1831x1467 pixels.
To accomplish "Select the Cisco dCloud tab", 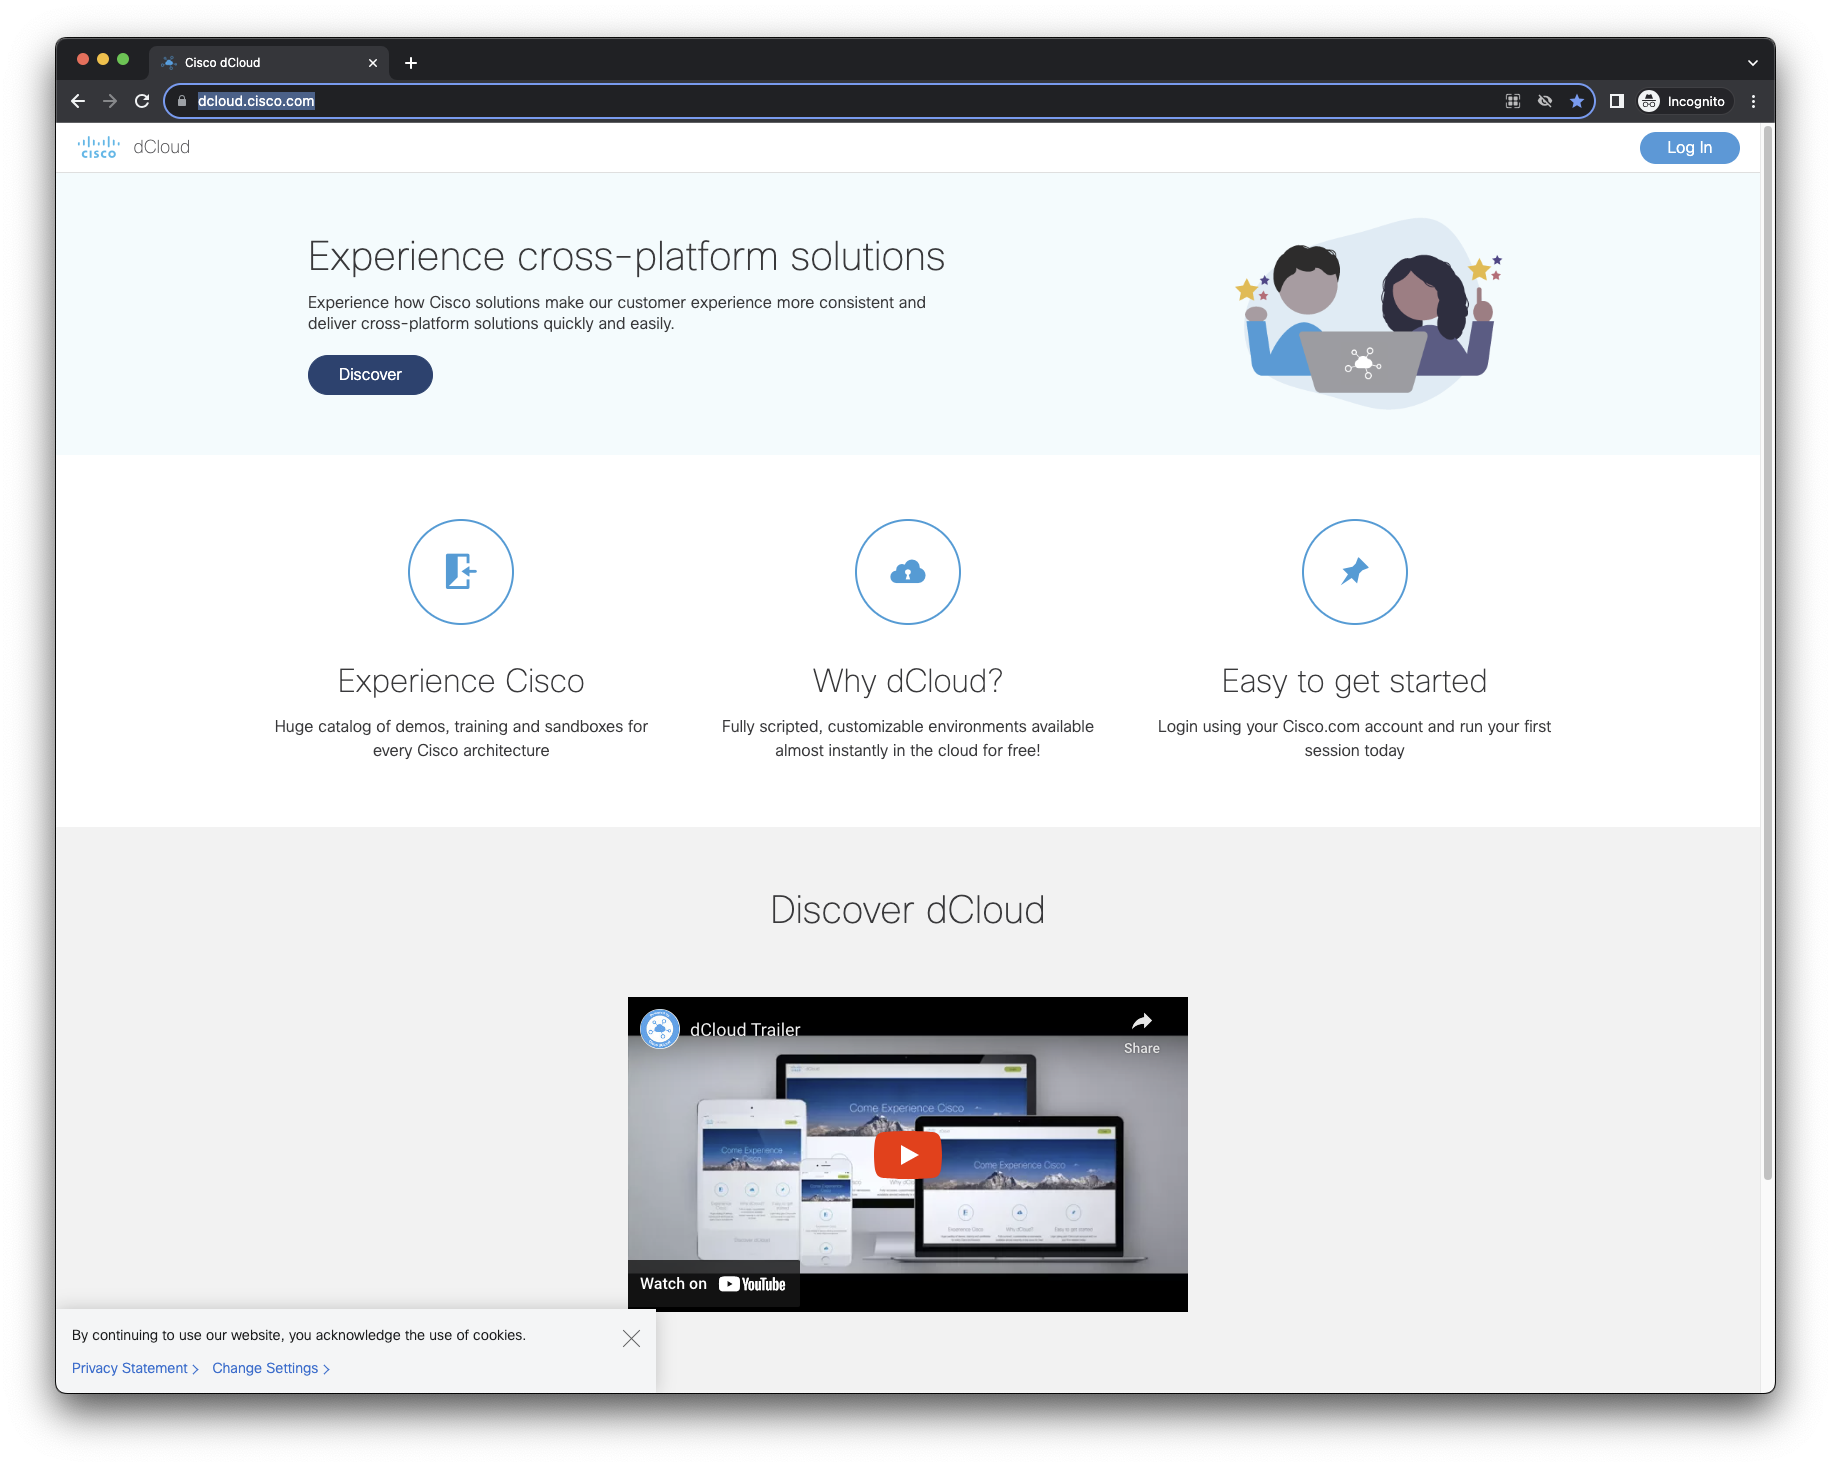I will 270,62.
